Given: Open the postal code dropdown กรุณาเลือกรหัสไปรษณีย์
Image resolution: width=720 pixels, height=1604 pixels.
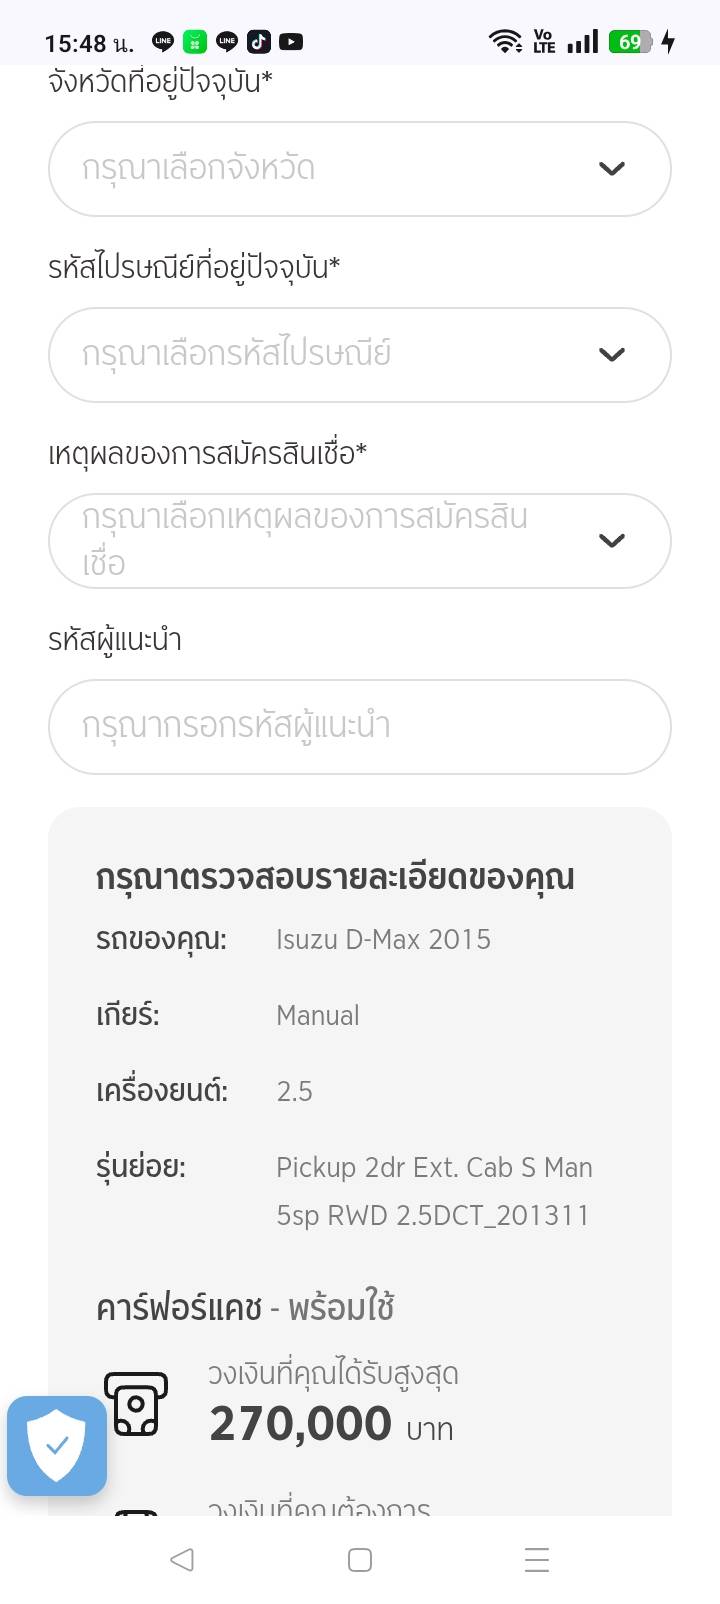Looking at the screenshot, I should 330,354.
